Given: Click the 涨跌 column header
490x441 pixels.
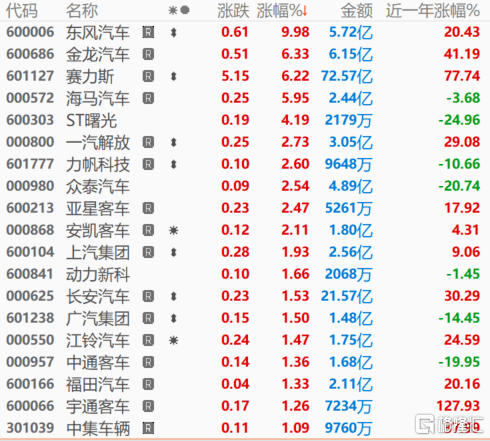Looking at the screenshot, I should point(233,11).
